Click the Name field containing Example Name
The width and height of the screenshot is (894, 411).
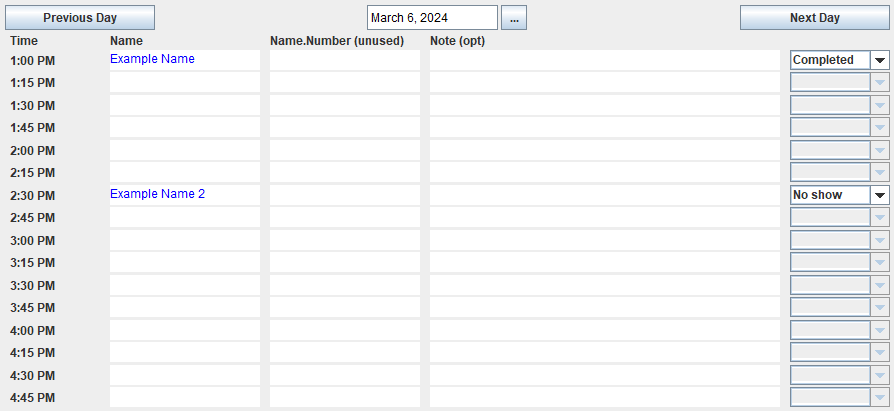tap(185, 60)
